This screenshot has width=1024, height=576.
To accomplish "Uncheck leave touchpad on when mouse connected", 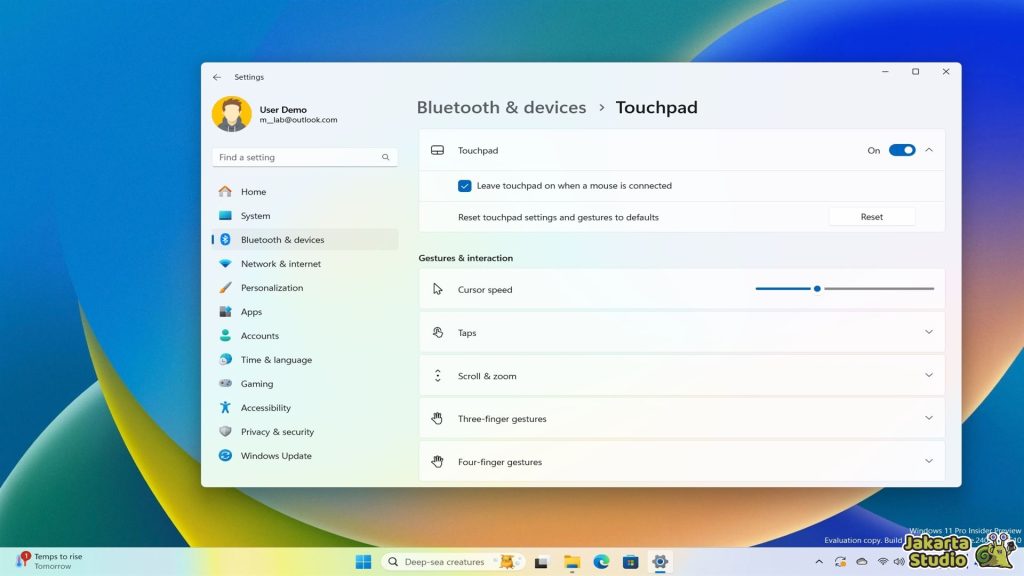I will pos(464,185).
